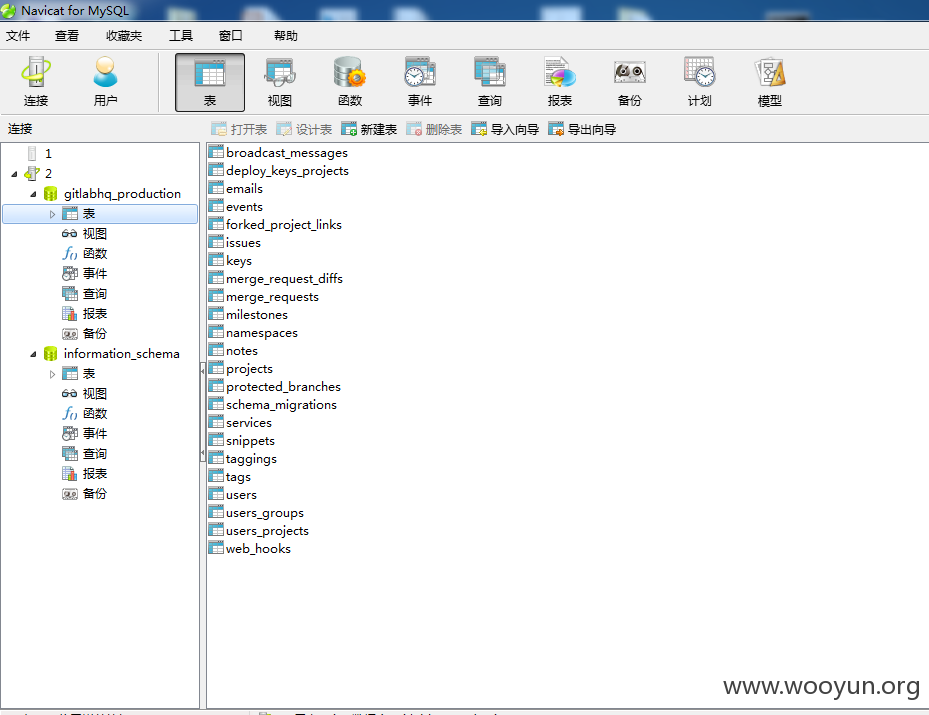The height and width of the screenshot is (715, 929).
Task: Select the broadcast_messages table
Action: 278,153
